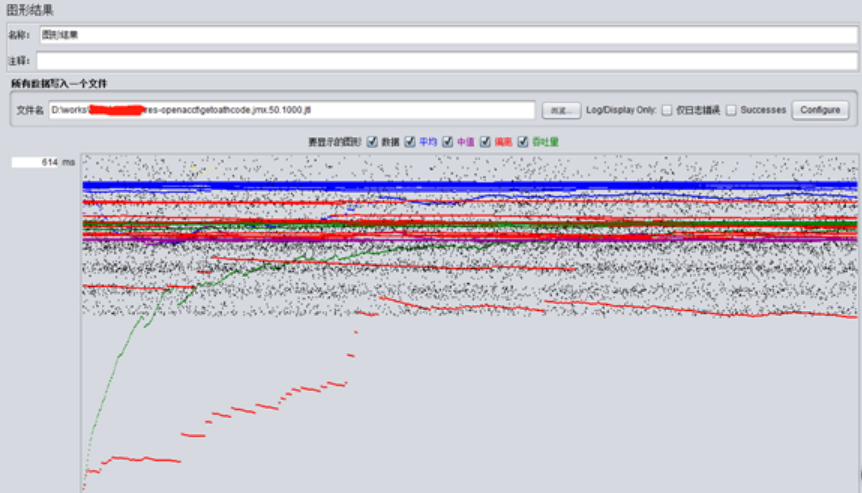The image size is (862, 493).
Task: Click the Log/Display Only label
Action: click(x=621, y=110)
